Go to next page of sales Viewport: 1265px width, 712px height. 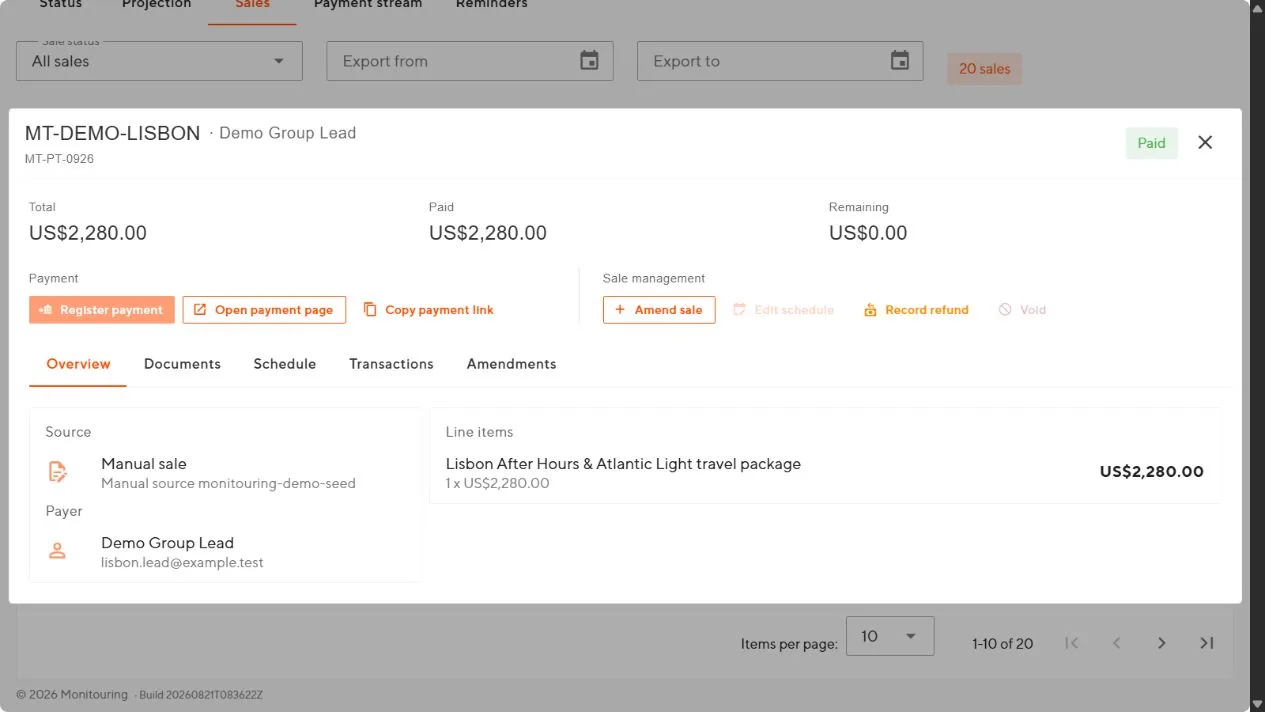click(1161, 643)
